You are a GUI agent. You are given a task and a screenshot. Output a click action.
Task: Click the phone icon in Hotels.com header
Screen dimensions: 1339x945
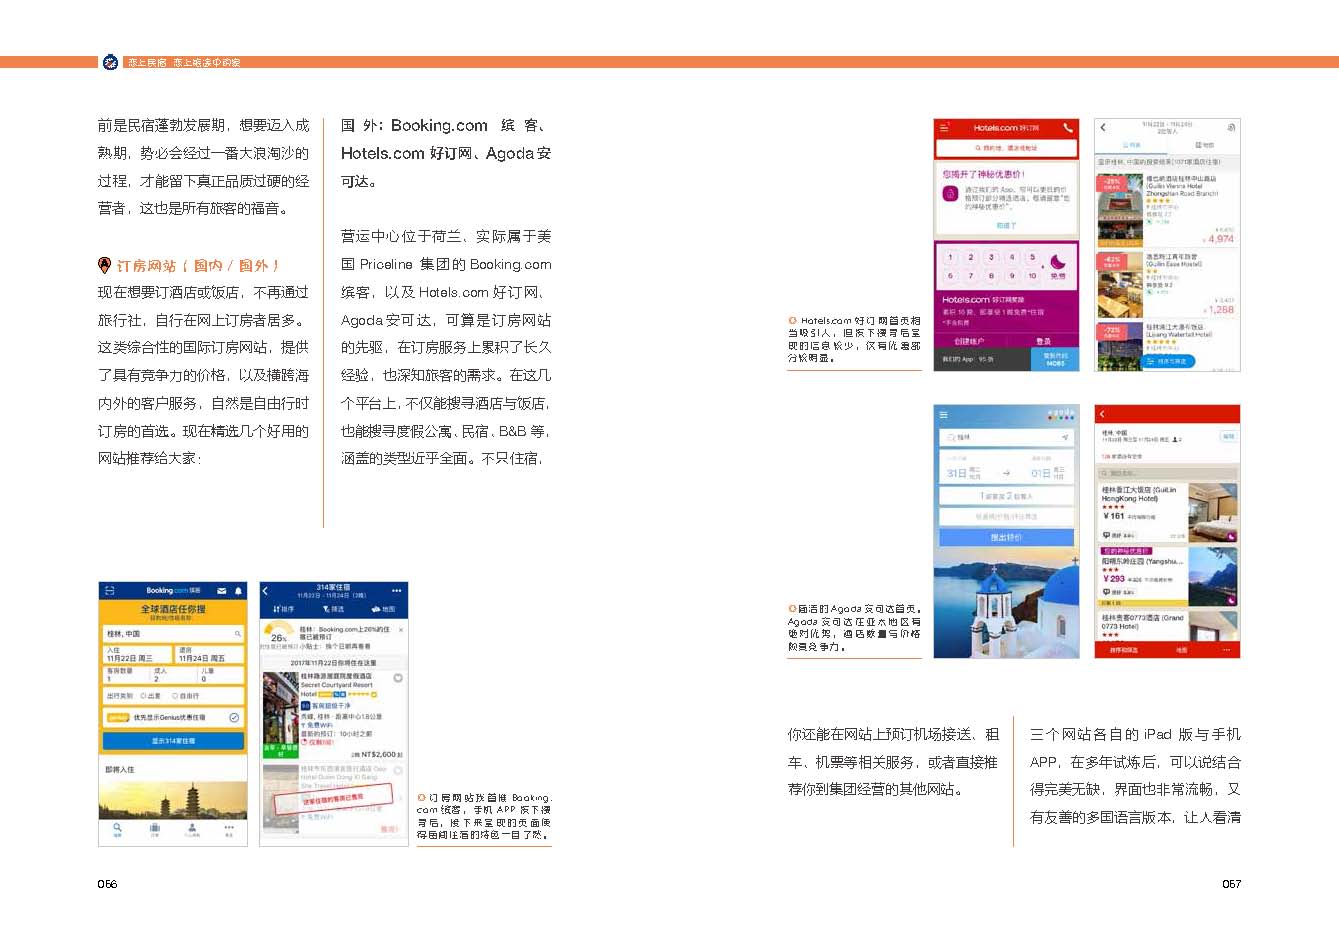click(1067, 128)
